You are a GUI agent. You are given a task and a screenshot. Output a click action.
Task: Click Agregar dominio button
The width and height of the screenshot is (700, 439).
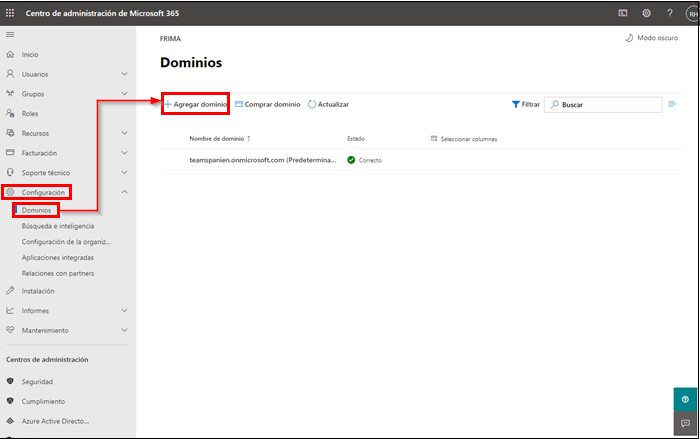(x=196, y=104)
